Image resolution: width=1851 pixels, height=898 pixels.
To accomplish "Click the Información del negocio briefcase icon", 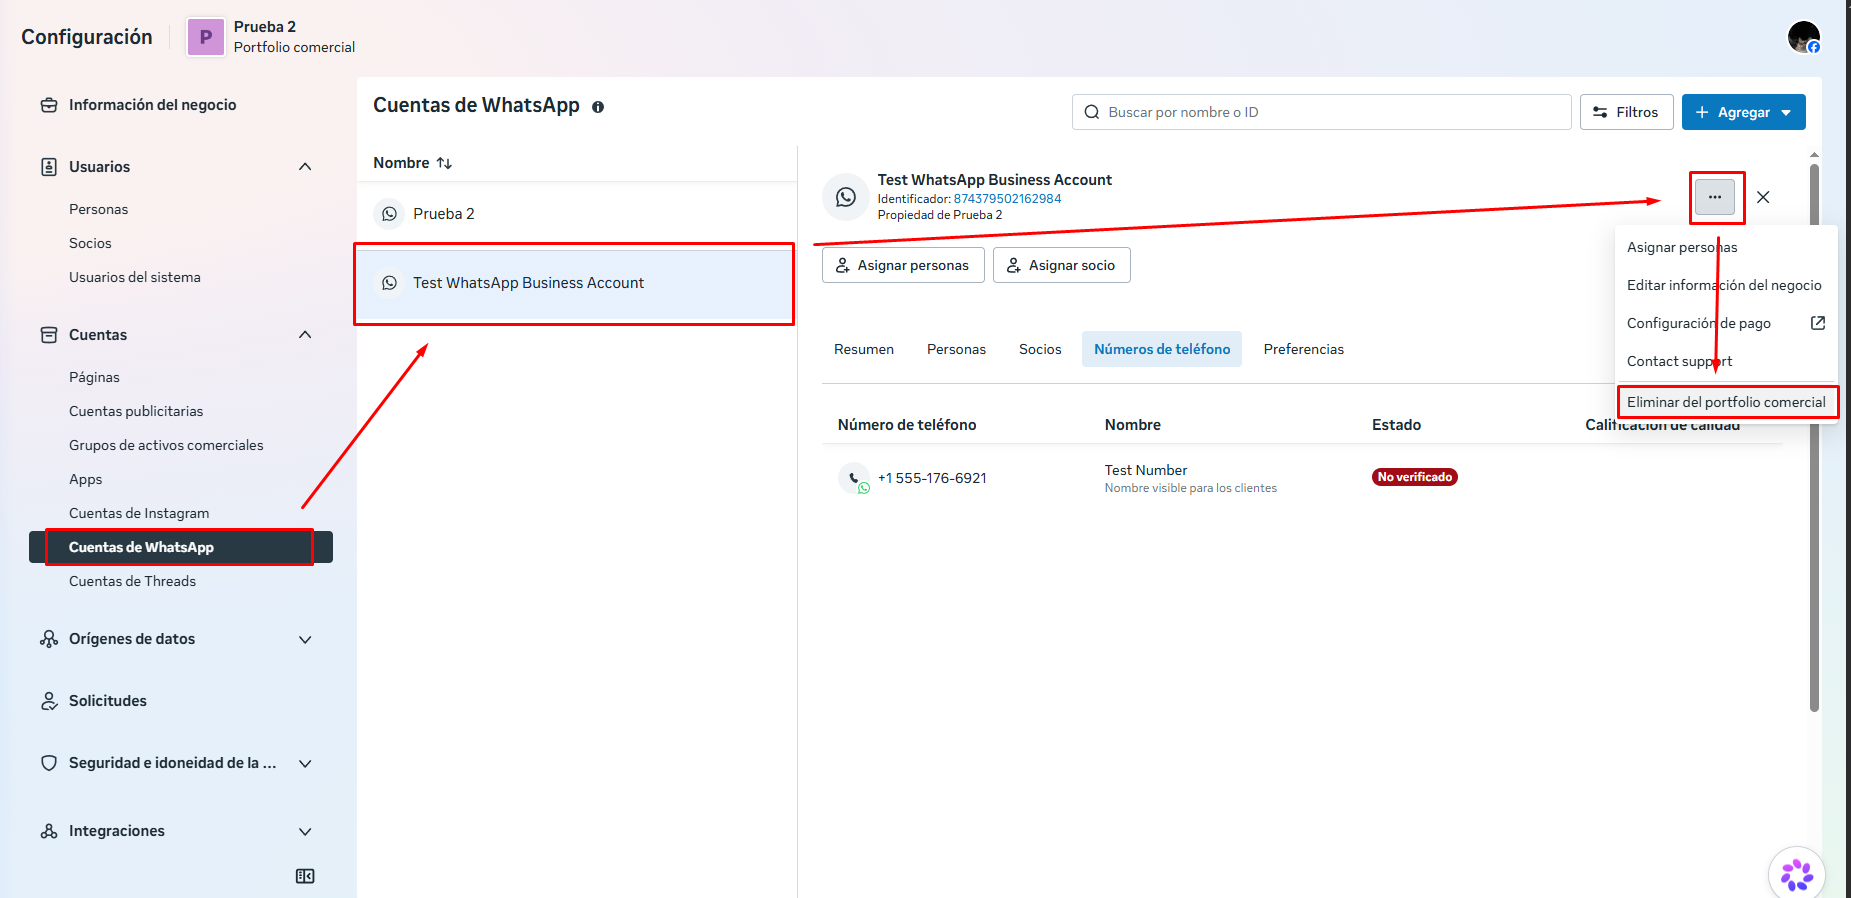I will pyautogui.click(x=49, y=105).
